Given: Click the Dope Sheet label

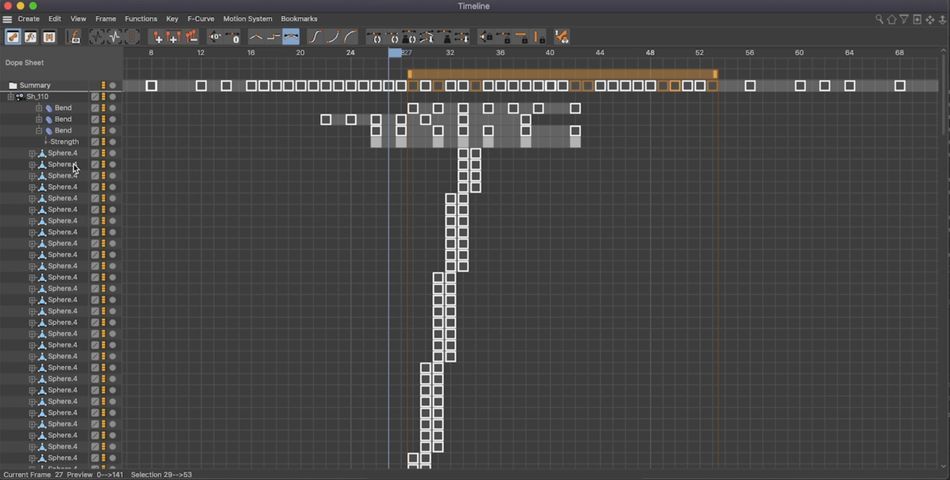Looking at the screenshot, I should tap(24, 62).
